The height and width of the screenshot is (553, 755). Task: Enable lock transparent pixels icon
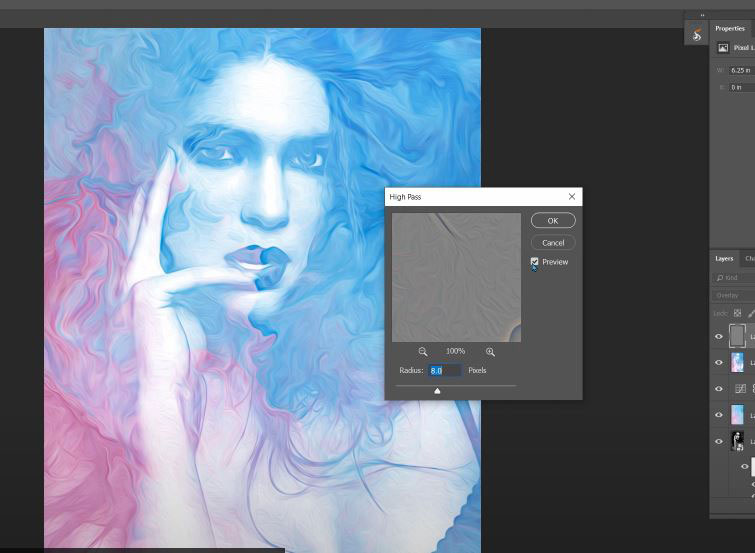coord(738,313)
